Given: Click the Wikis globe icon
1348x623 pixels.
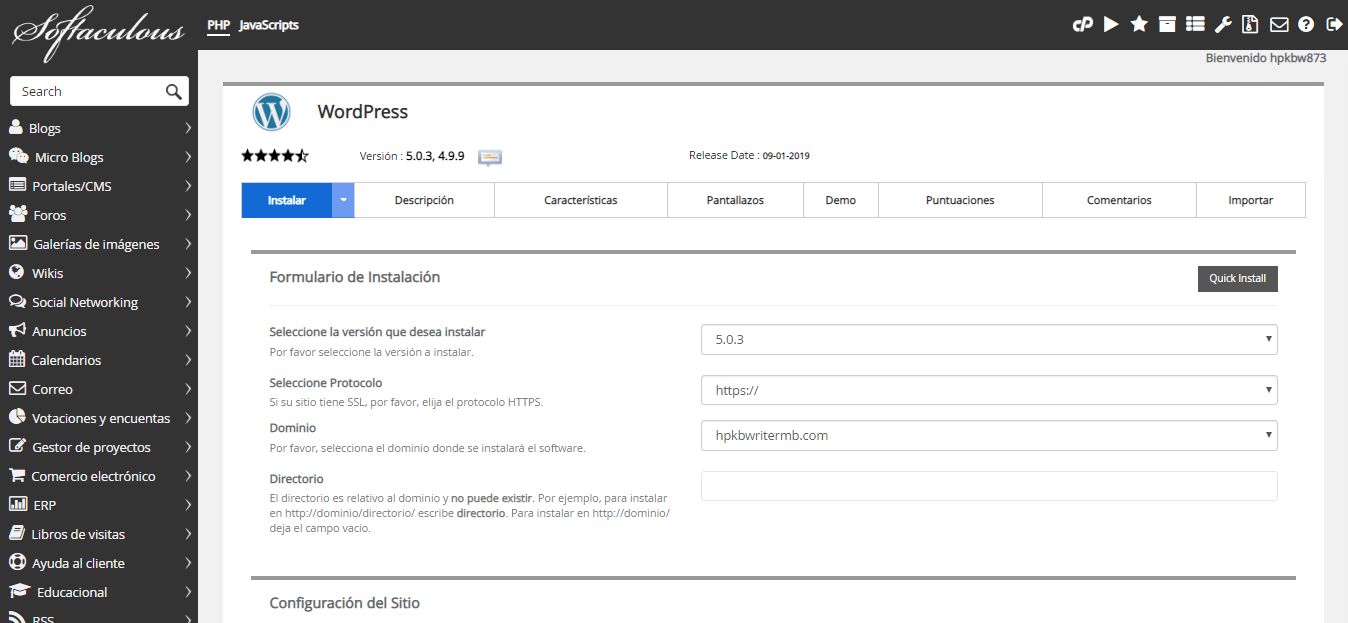Looking at the screenshot, I should coord(16,272).
